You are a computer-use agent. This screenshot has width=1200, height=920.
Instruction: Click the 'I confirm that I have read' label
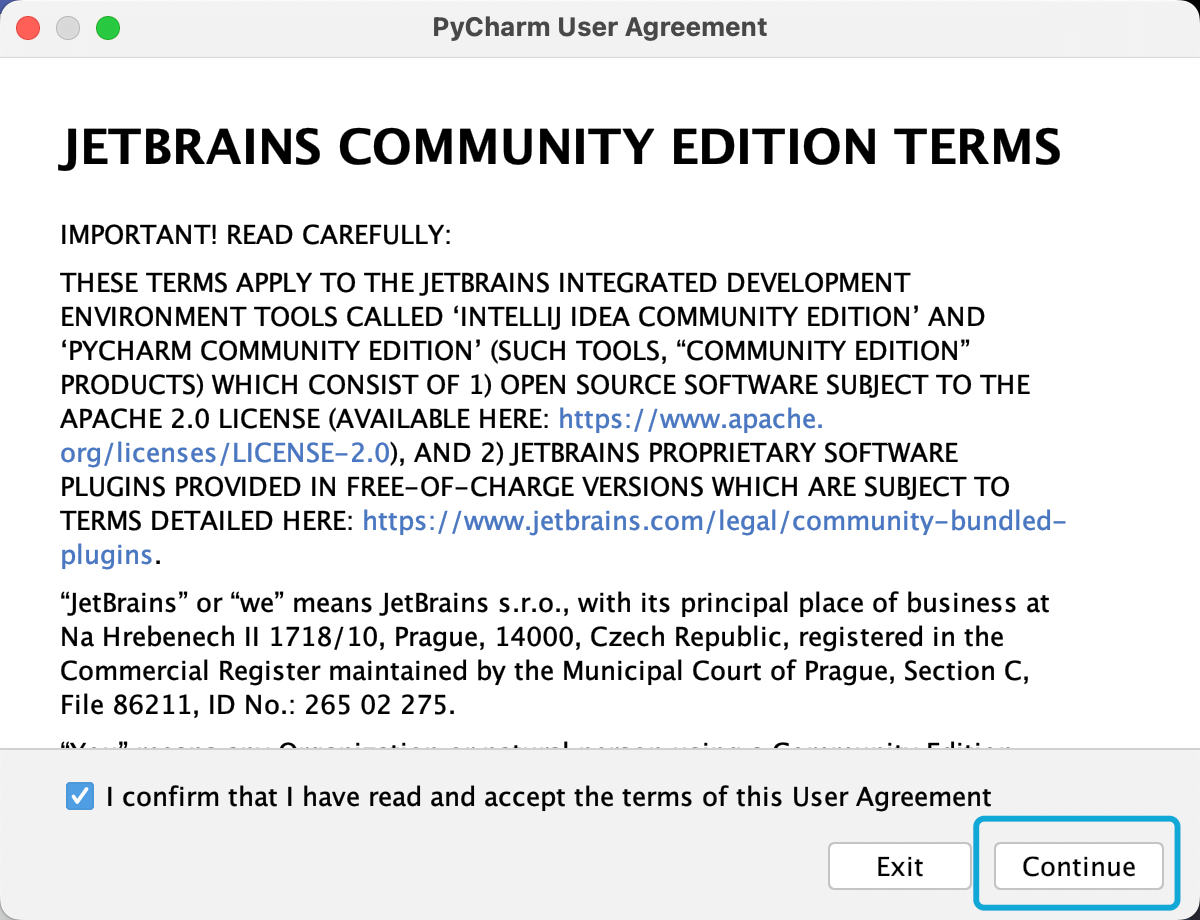point(549,797)
